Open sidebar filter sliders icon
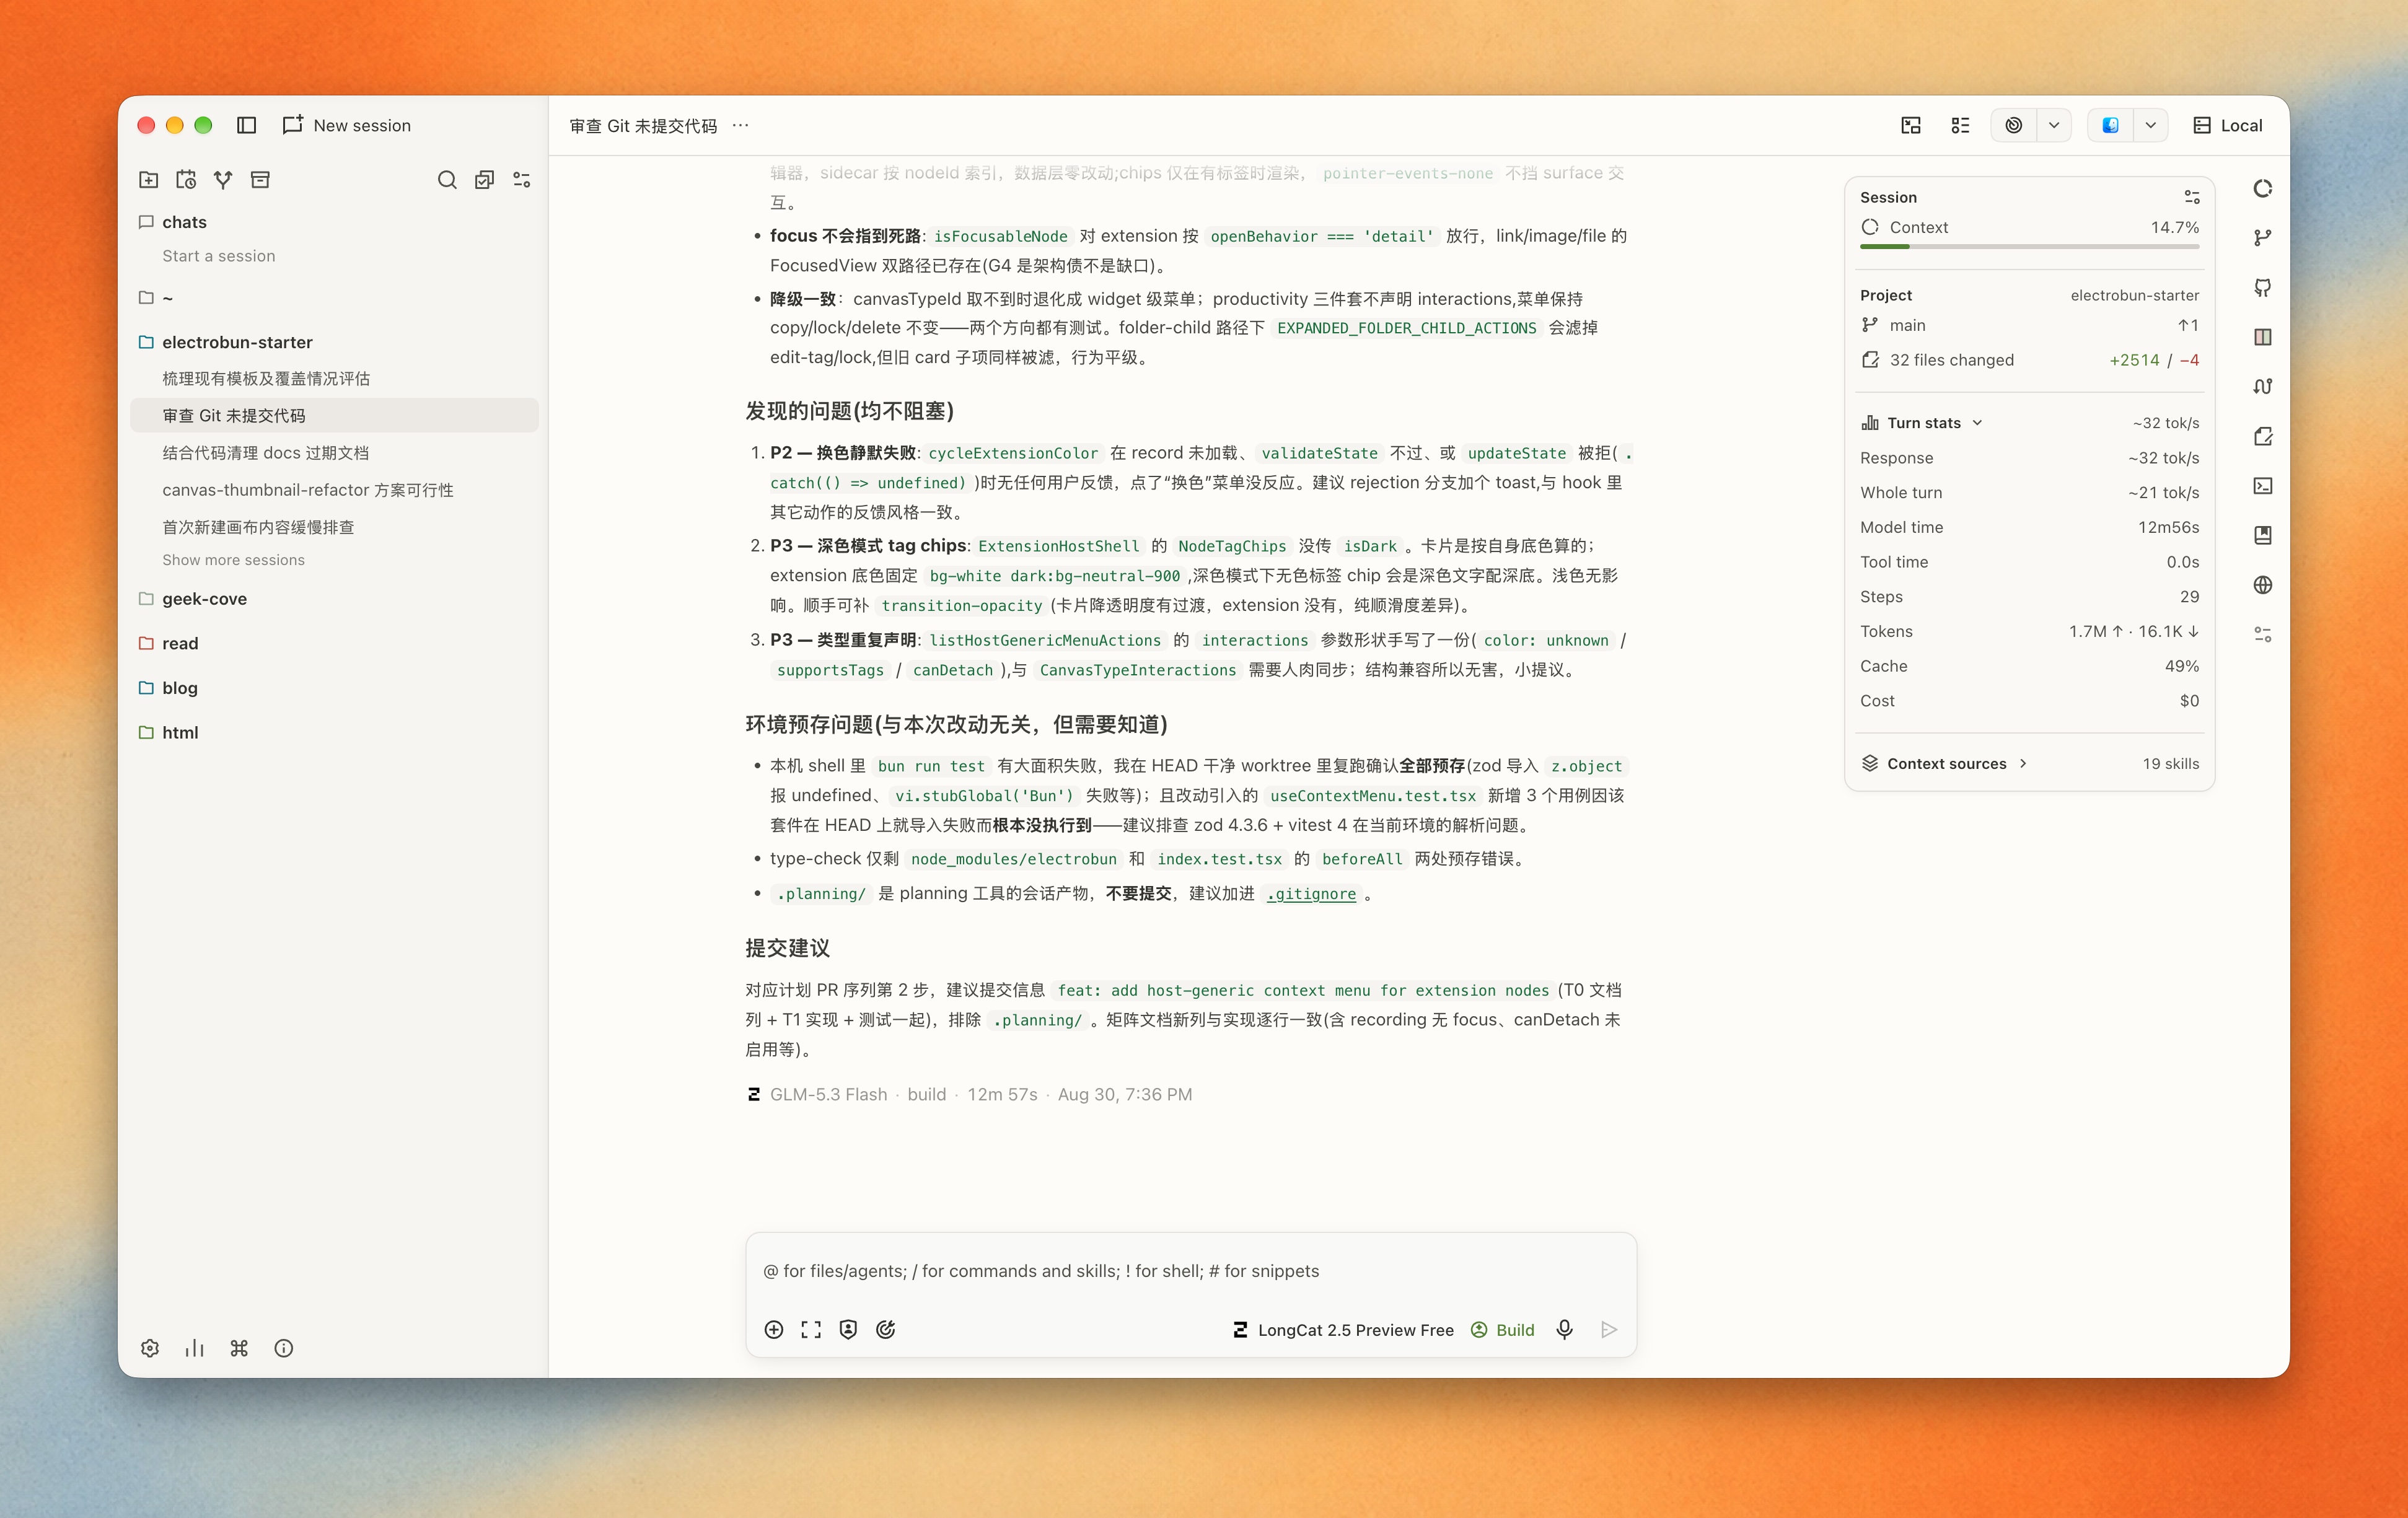Viewport: 2408px width, 1518px height. 522,180
